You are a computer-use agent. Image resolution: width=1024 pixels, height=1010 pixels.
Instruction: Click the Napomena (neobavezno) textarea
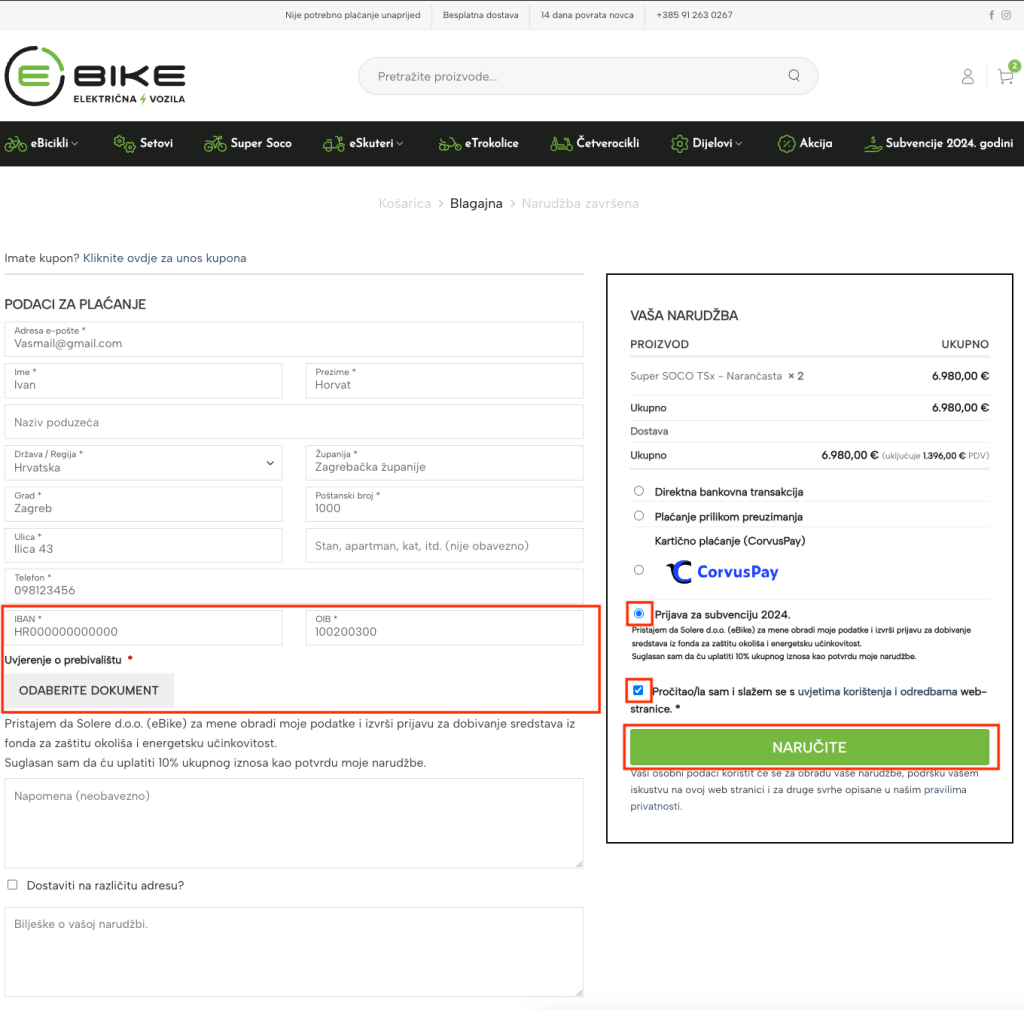(x=294, y=823)
